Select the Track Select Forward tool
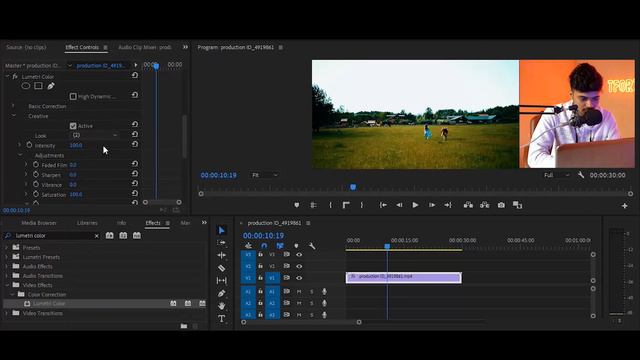Image resolution: width=640 pixels, height=360 pixels. pos(222,242)
